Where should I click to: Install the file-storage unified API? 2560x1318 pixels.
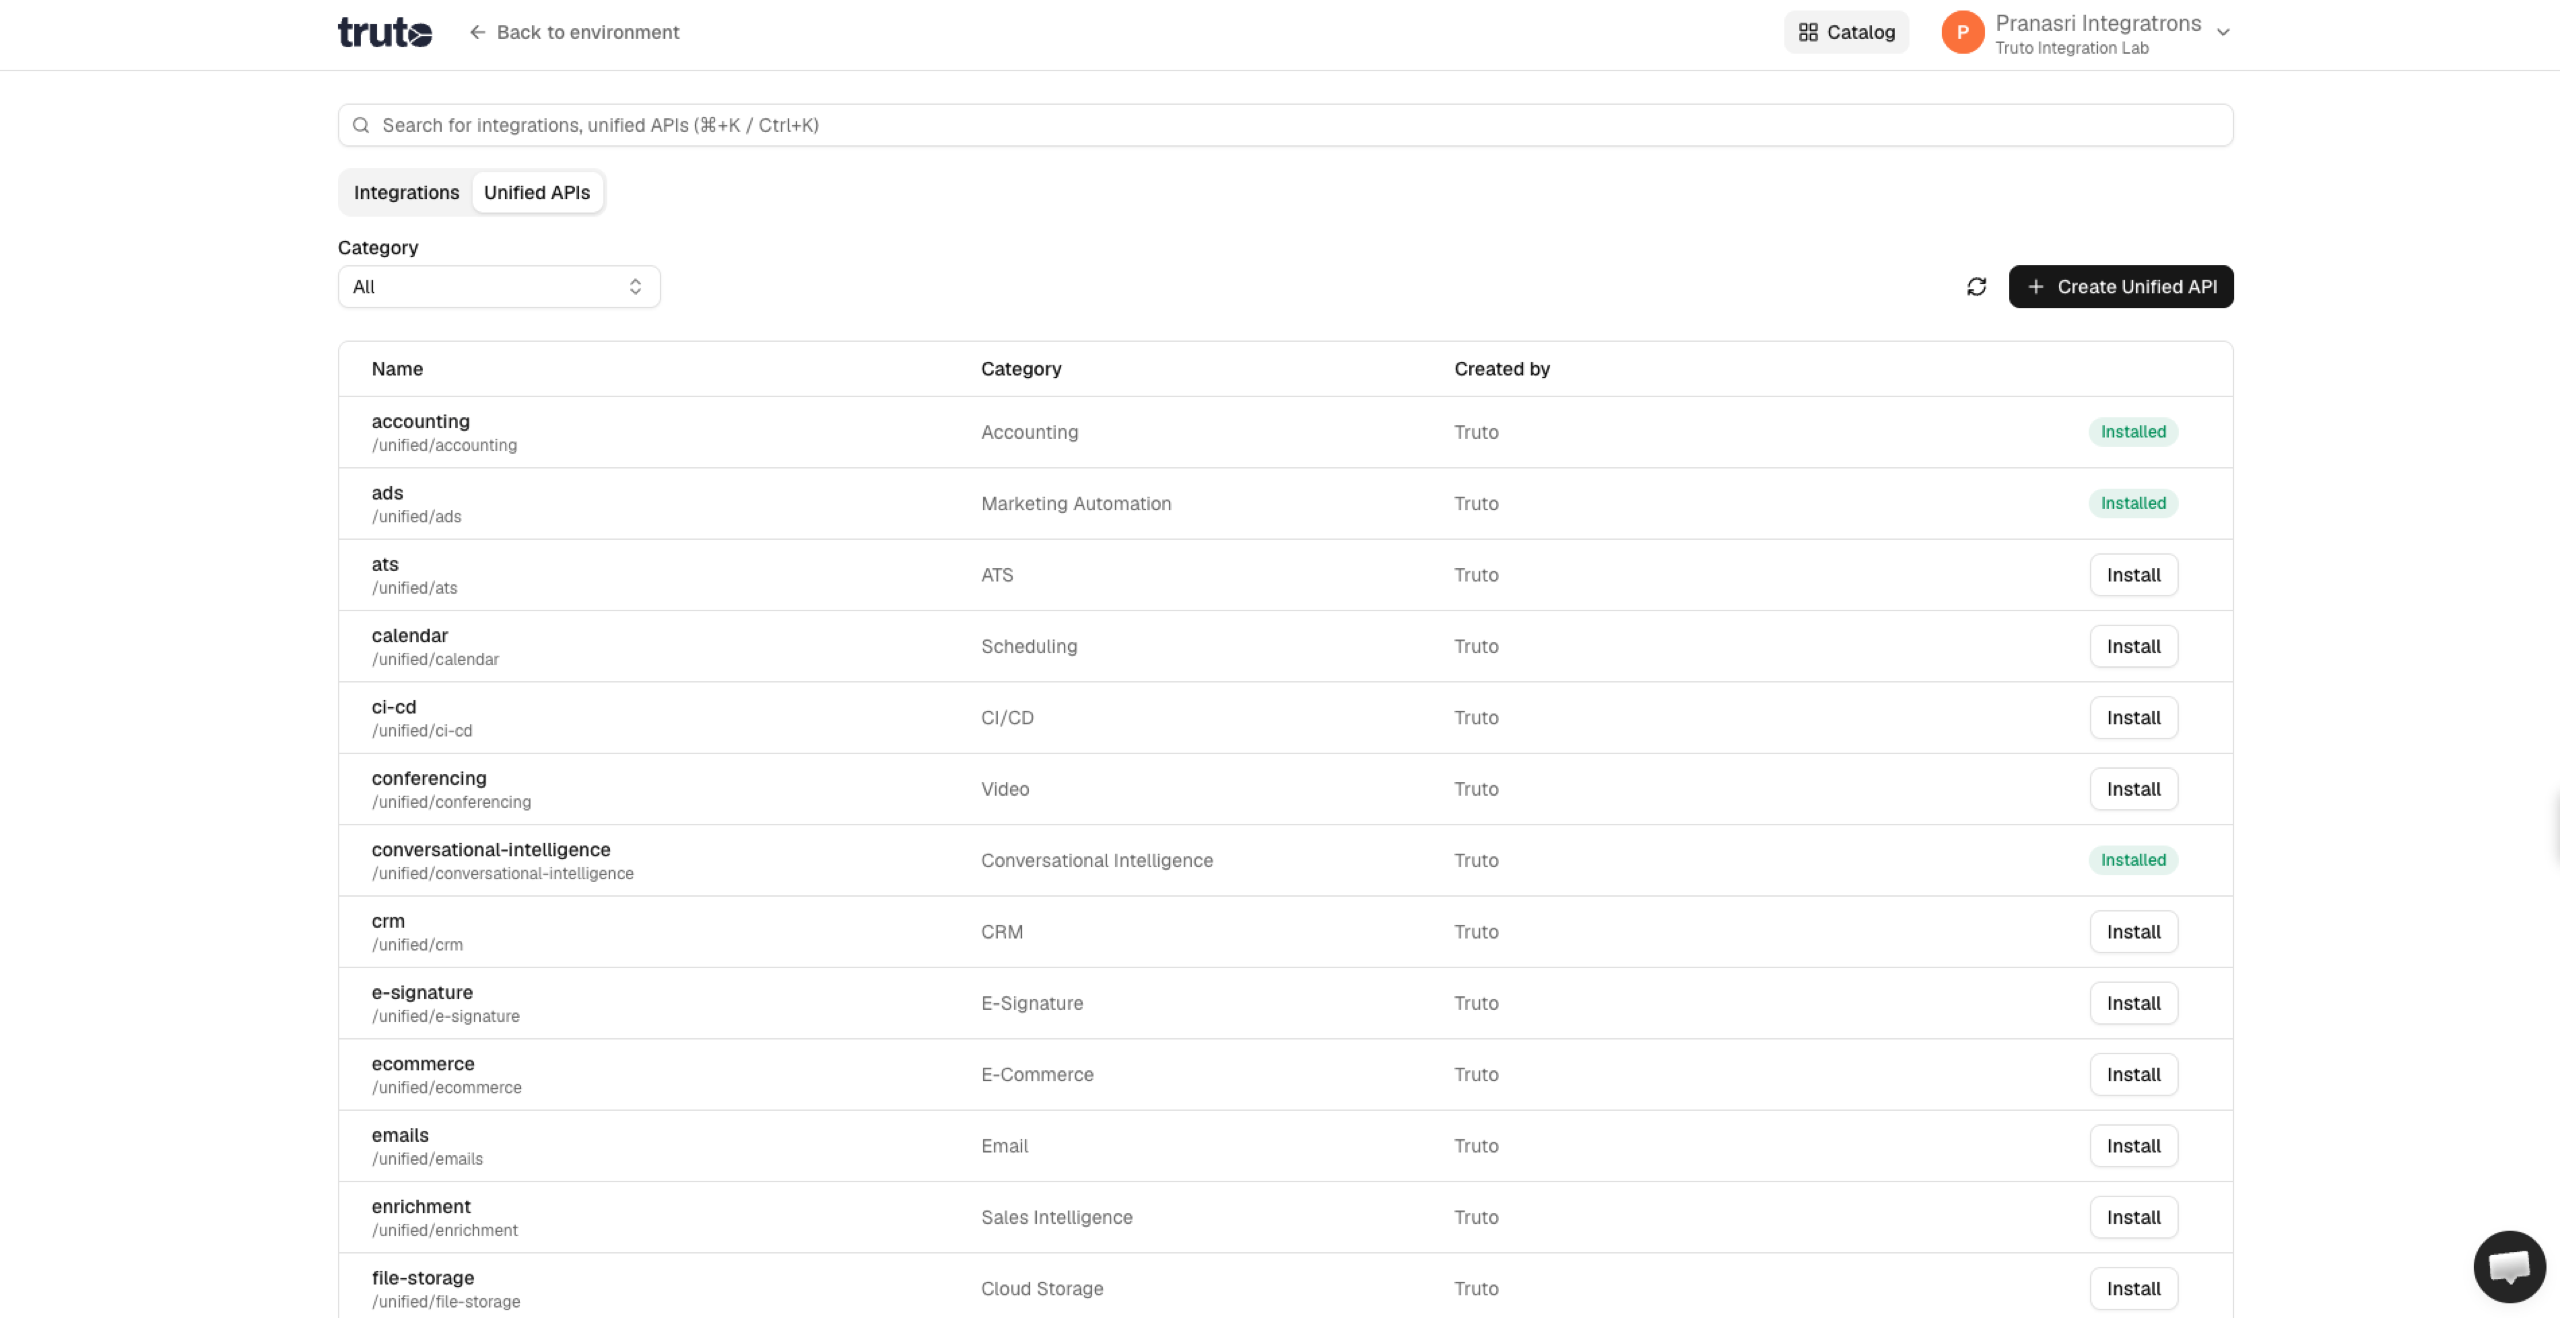pos(2133,1289)
